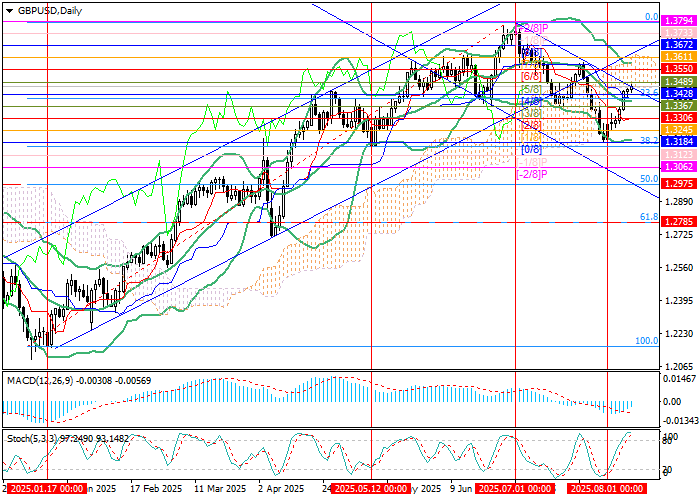Click the 0.00 MACD scale value
The image size is (700, 500).
tap(672, 402)
